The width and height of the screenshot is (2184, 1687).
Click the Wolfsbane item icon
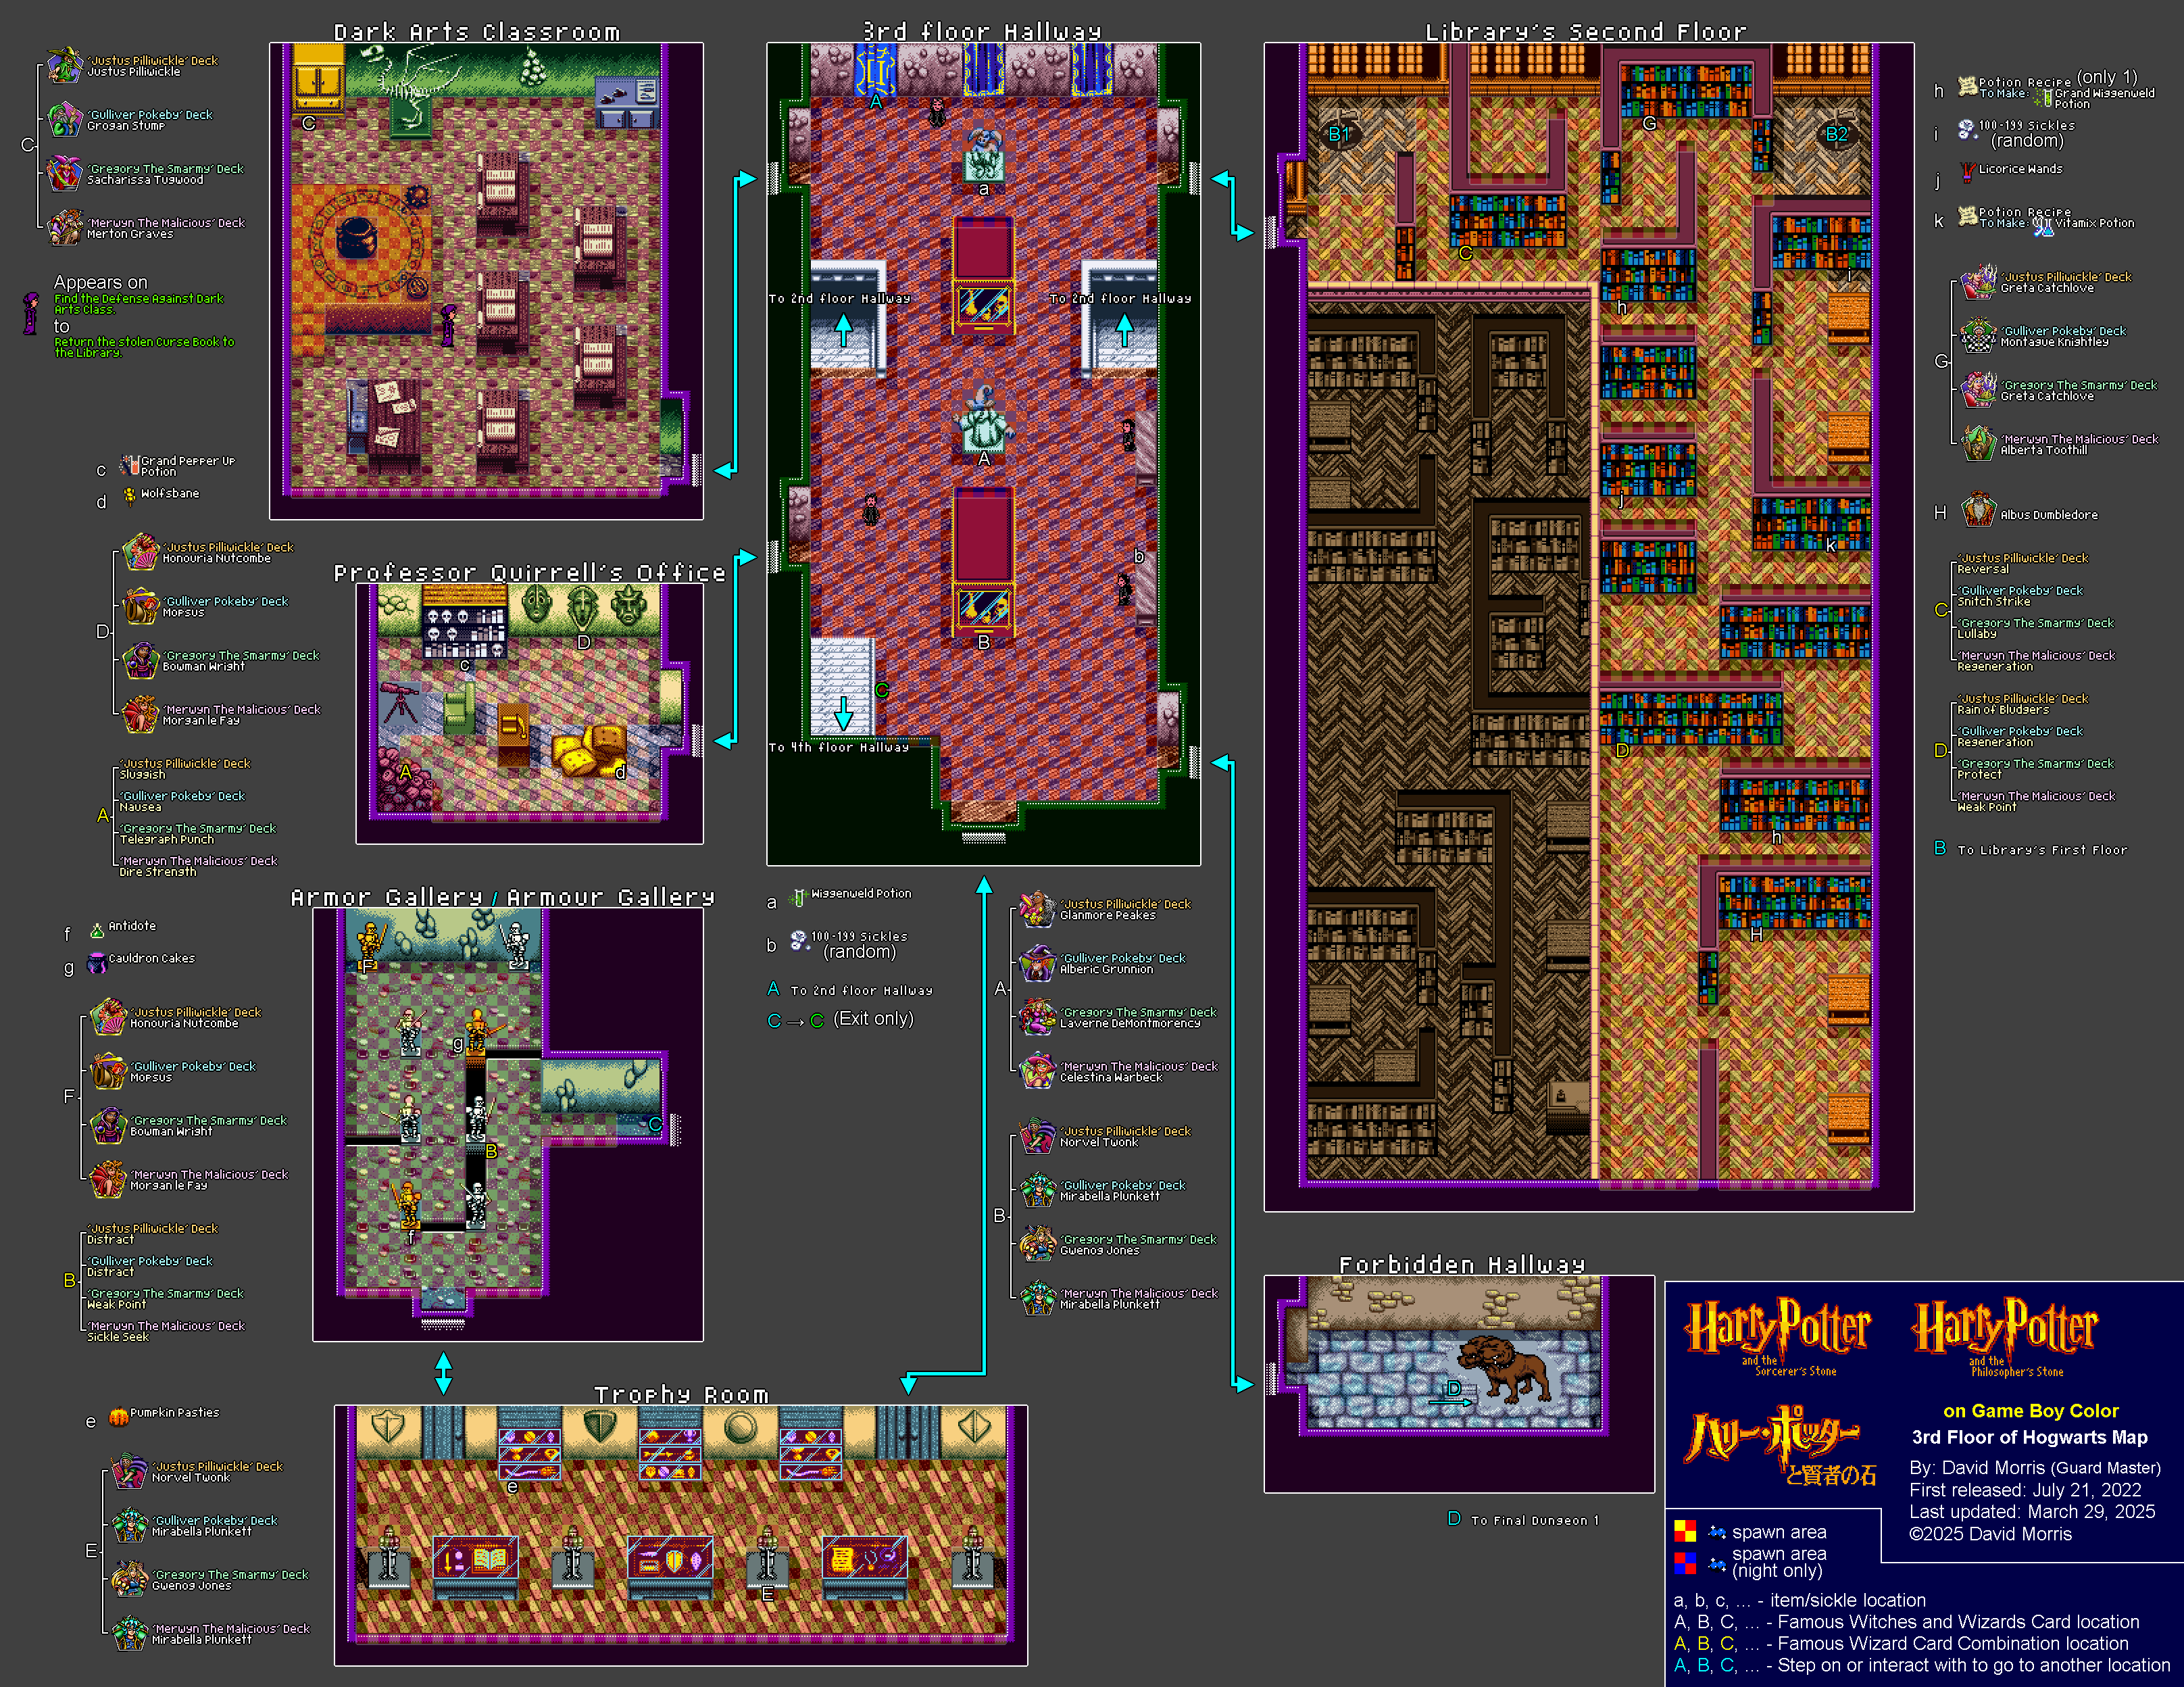130,494
